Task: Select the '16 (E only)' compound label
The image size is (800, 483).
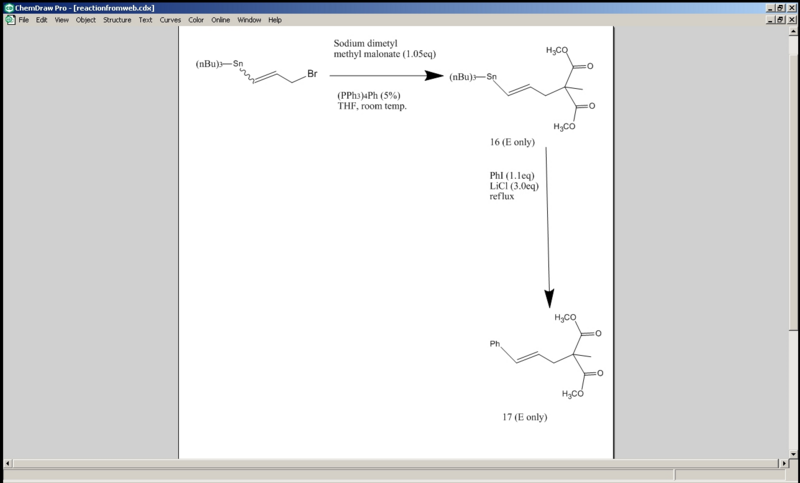Action: [x=512, y=142]
